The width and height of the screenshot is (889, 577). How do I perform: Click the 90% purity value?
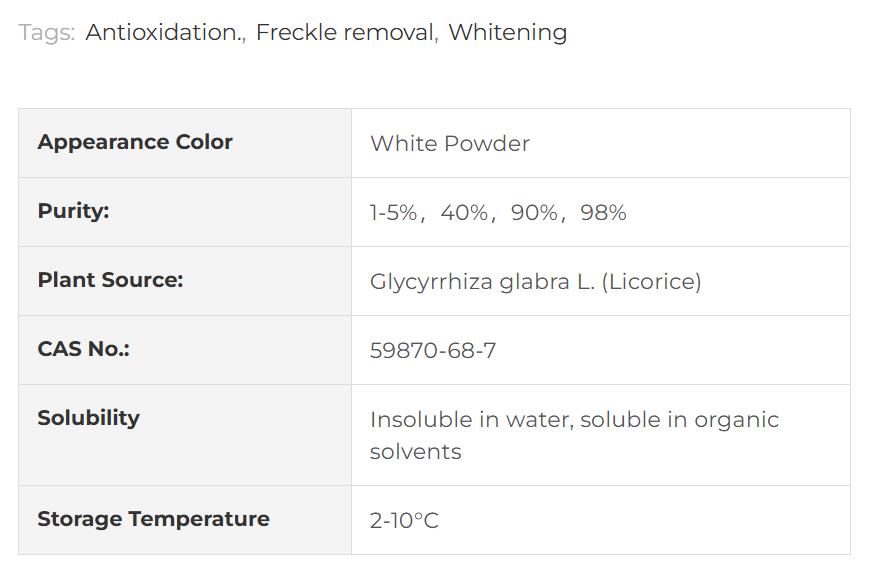(x=534, y=212)
